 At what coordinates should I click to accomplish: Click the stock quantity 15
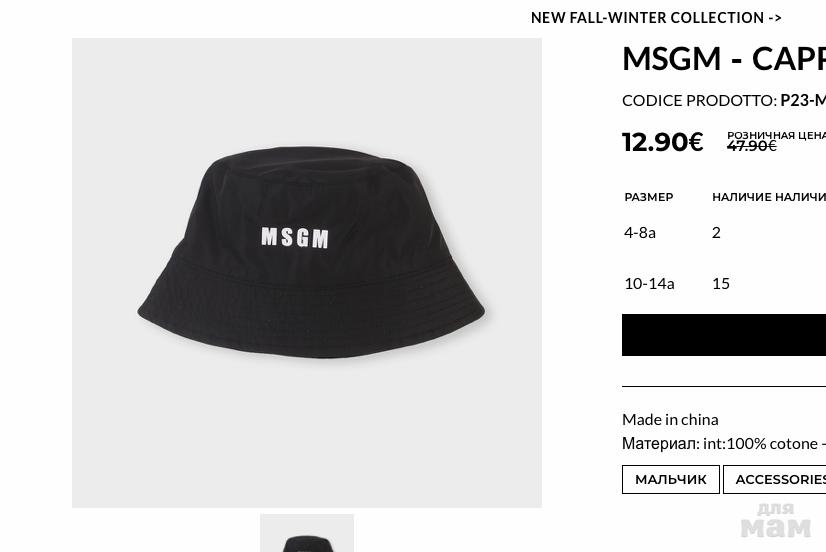coord(721,283)
